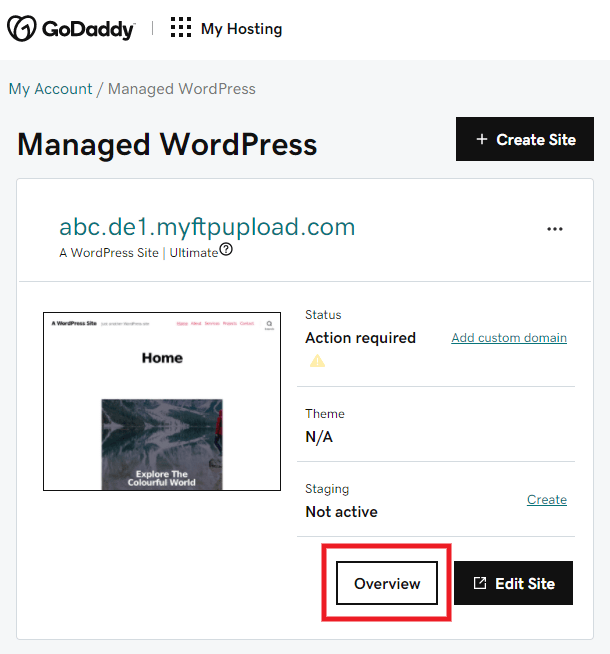The height and width of the screenshot is (654, 610).
Task: Open abc.de1.myftpupload.com site link
Action: coord(207,227)
